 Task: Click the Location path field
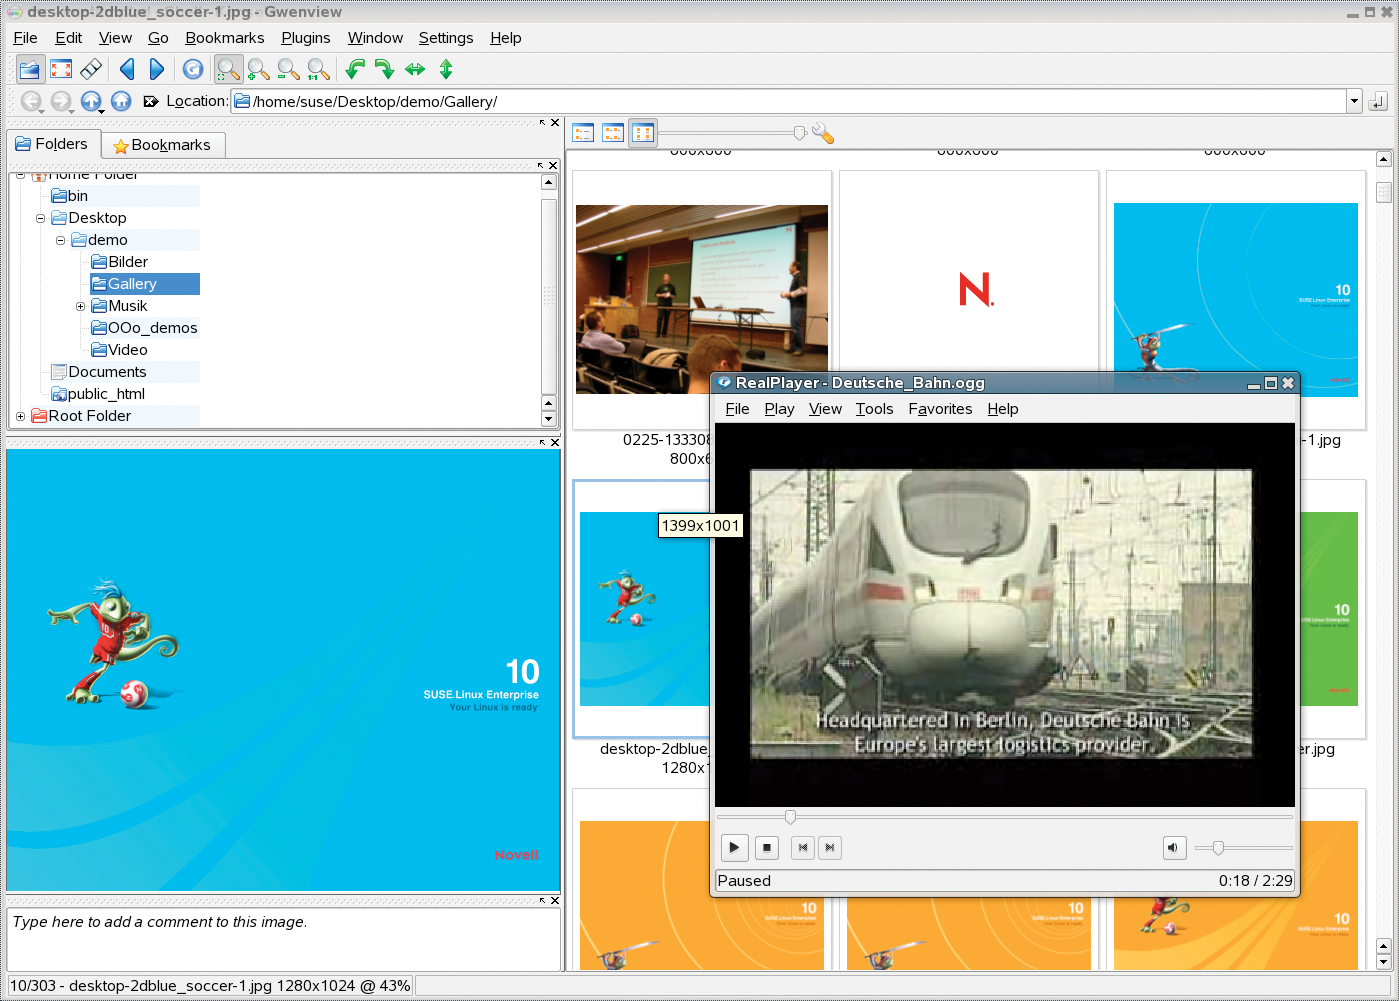point(790,101)
